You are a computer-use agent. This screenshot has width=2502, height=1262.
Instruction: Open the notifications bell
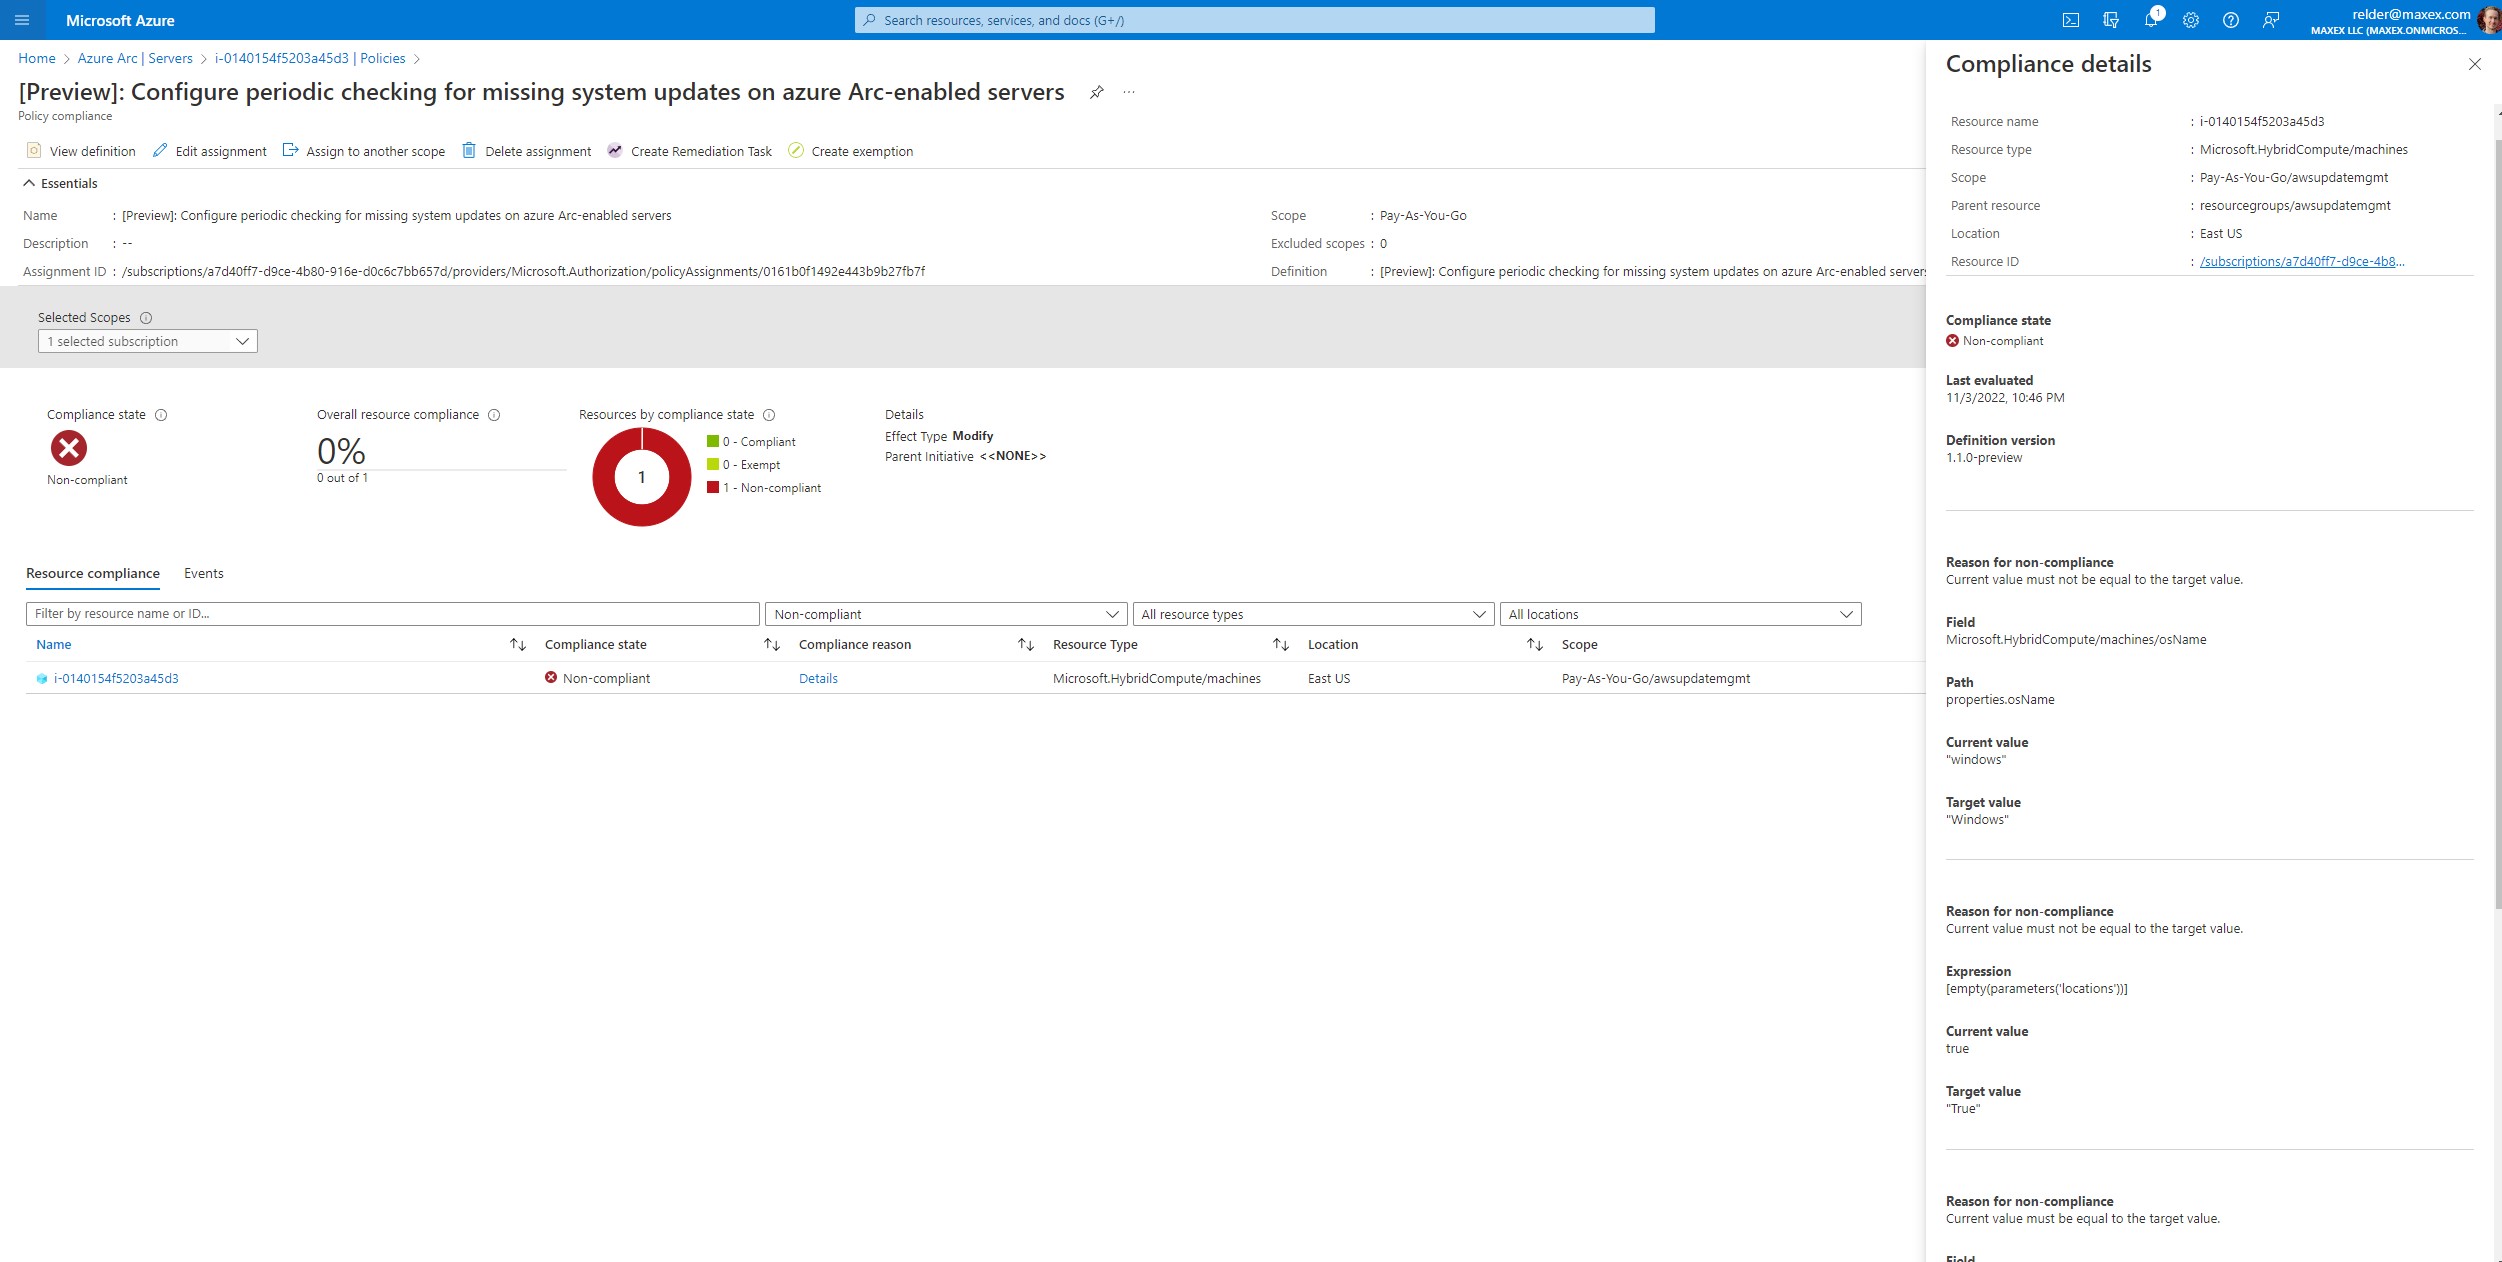[x=2151, y=19]
